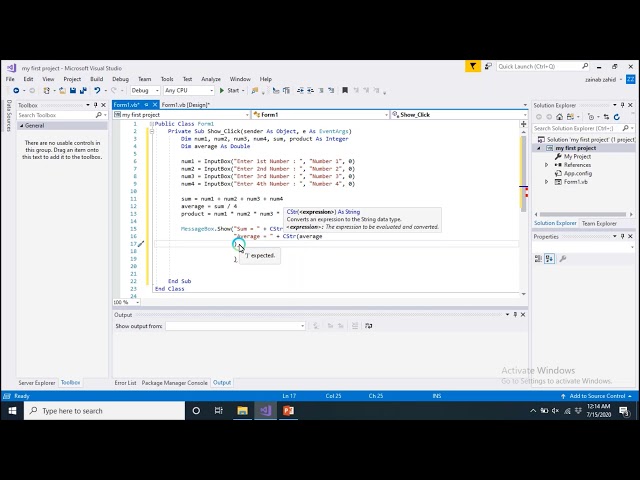
Task: Open Visual Studio from Windows taskbar
Action: [265, 411]
